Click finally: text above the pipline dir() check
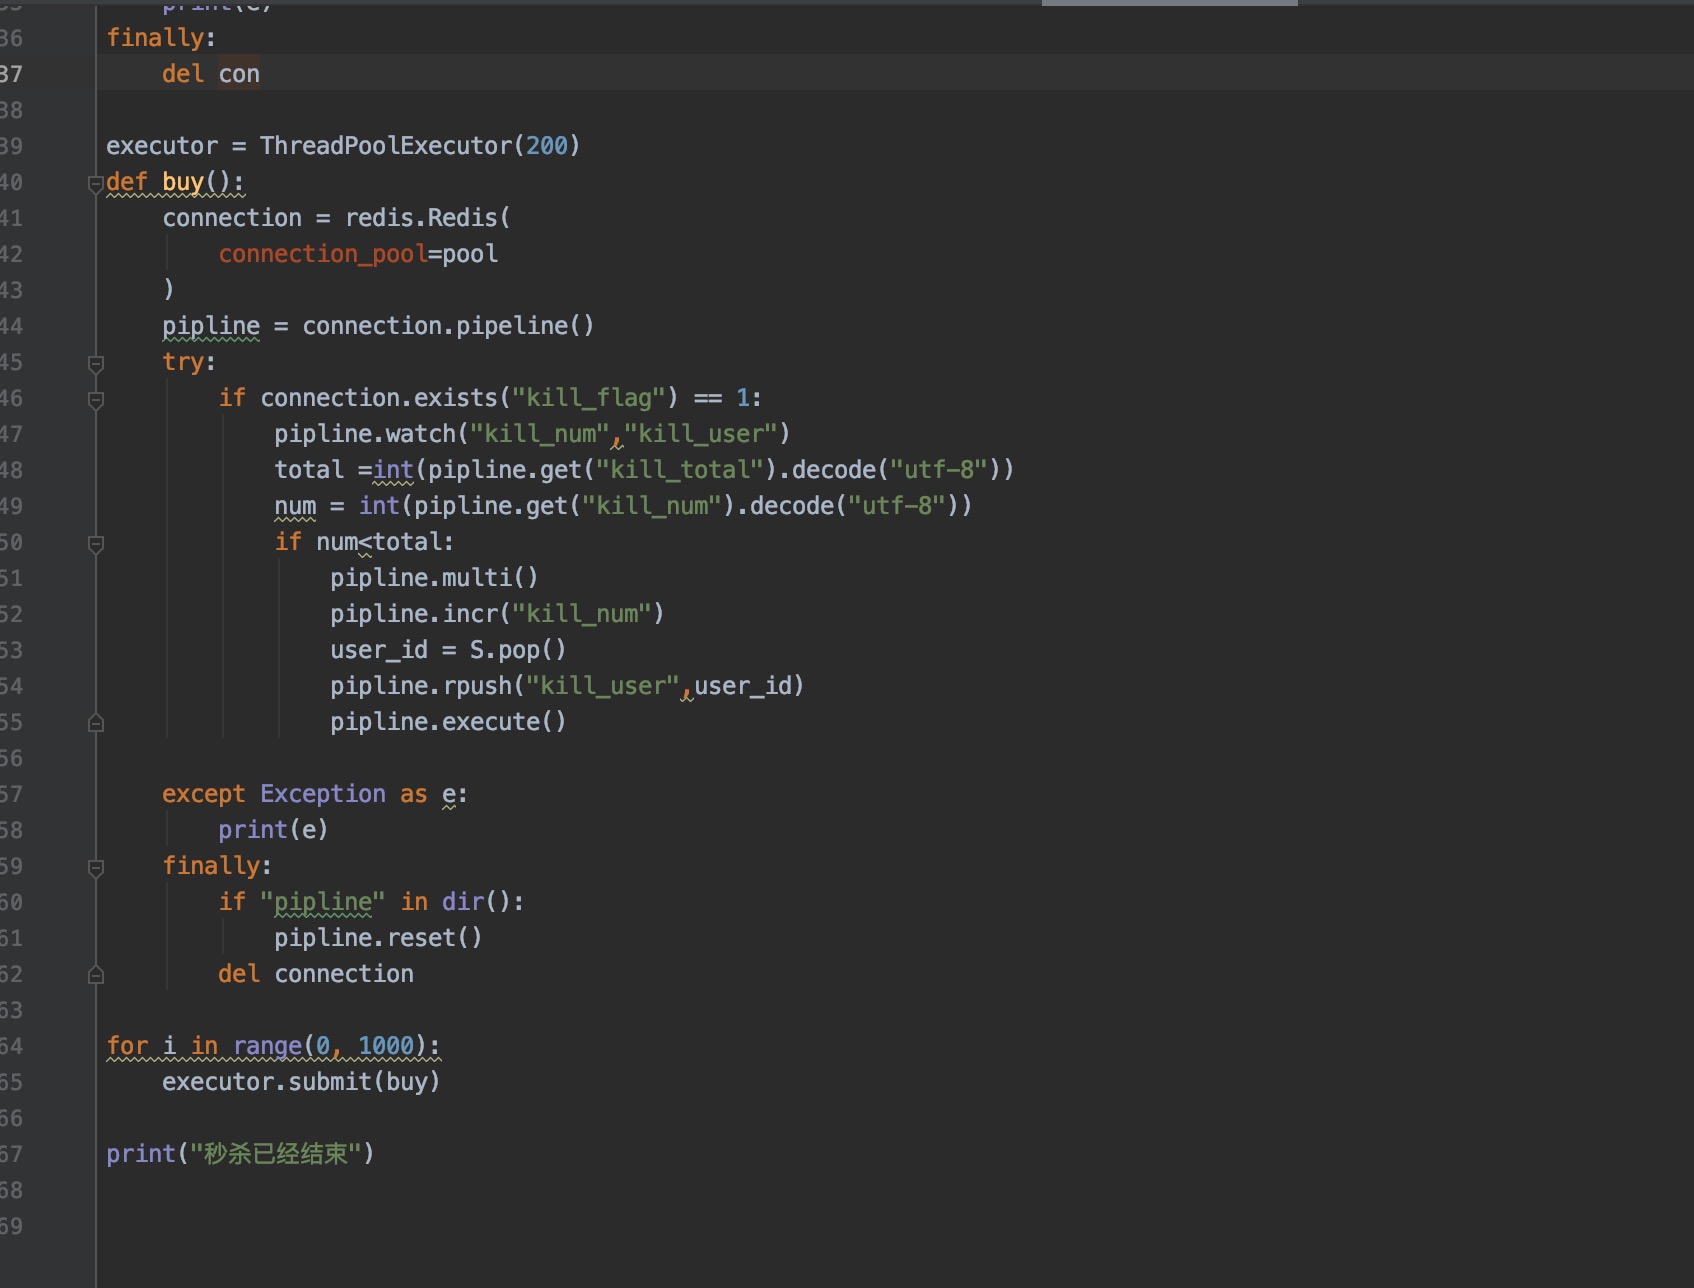Viewport: 1694px width, 1288px height. (217, 866)
